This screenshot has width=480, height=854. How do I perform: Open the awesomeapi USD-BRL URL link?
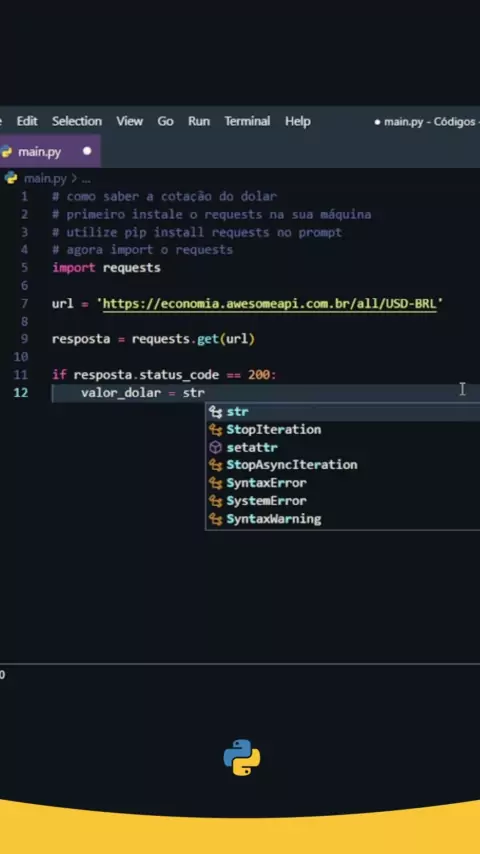(270, 303)
